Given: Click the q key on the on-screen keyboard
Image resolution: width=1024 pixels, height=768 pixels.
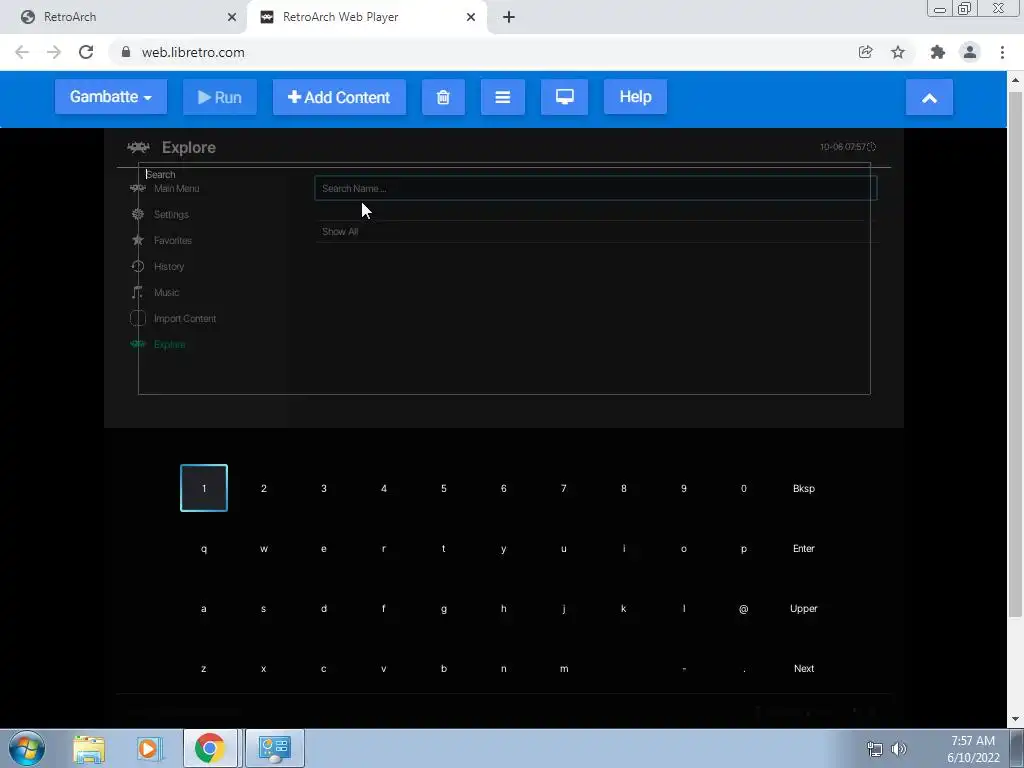Looking at the screenshot, I should click(x=204, y=549).
